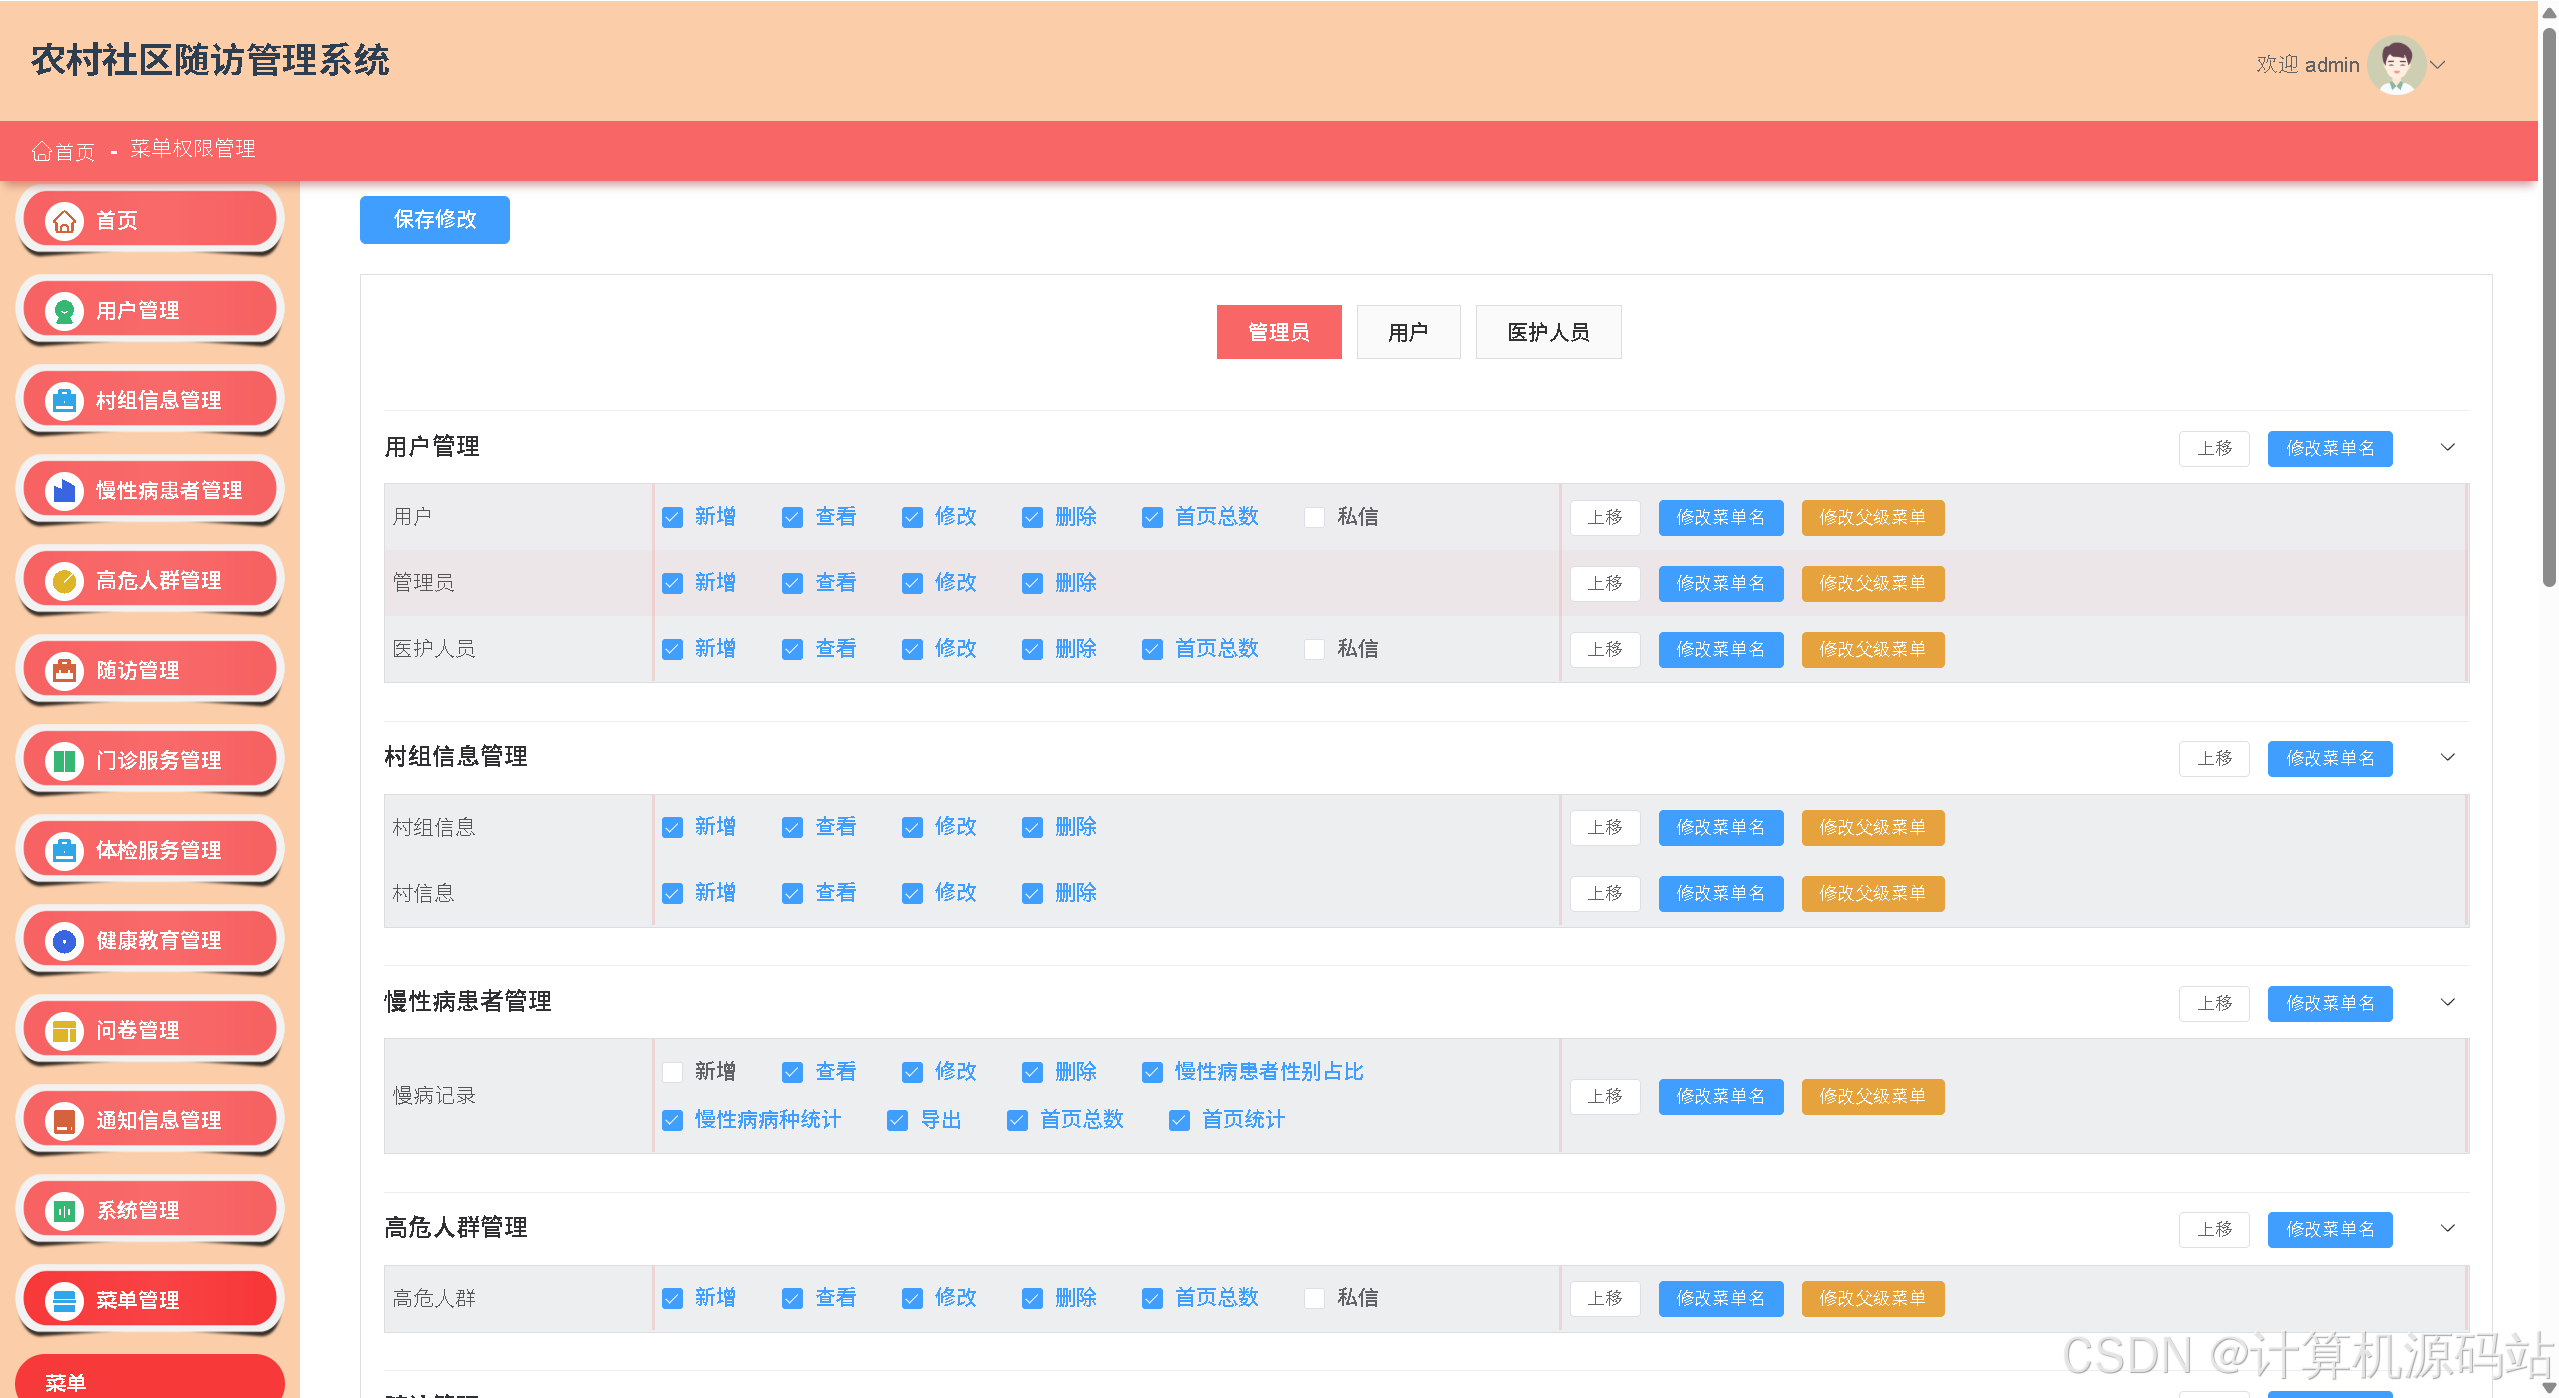The image size is (2559, 1398).
Task: Toggle 慢性病患者性别占比 checkbox
Action: (1152, 1072)
